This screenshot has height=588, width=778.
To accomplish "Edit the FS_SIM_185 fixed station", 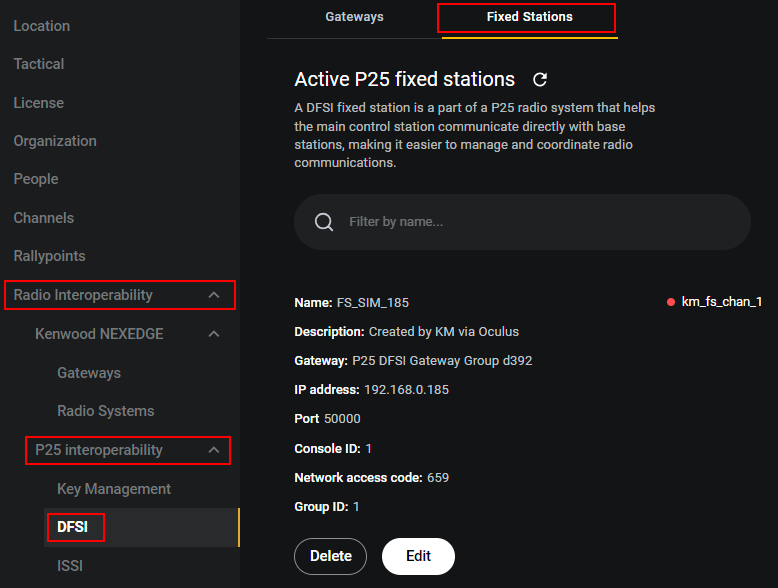I will tap(418, 556).
